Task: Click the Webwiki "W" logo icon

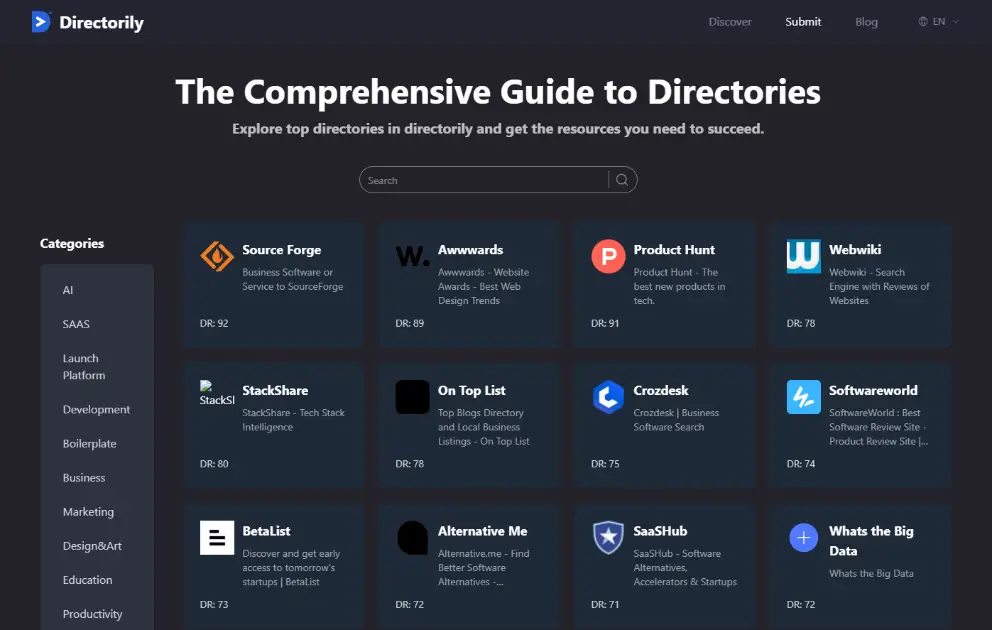Action: tap(804, 256)
